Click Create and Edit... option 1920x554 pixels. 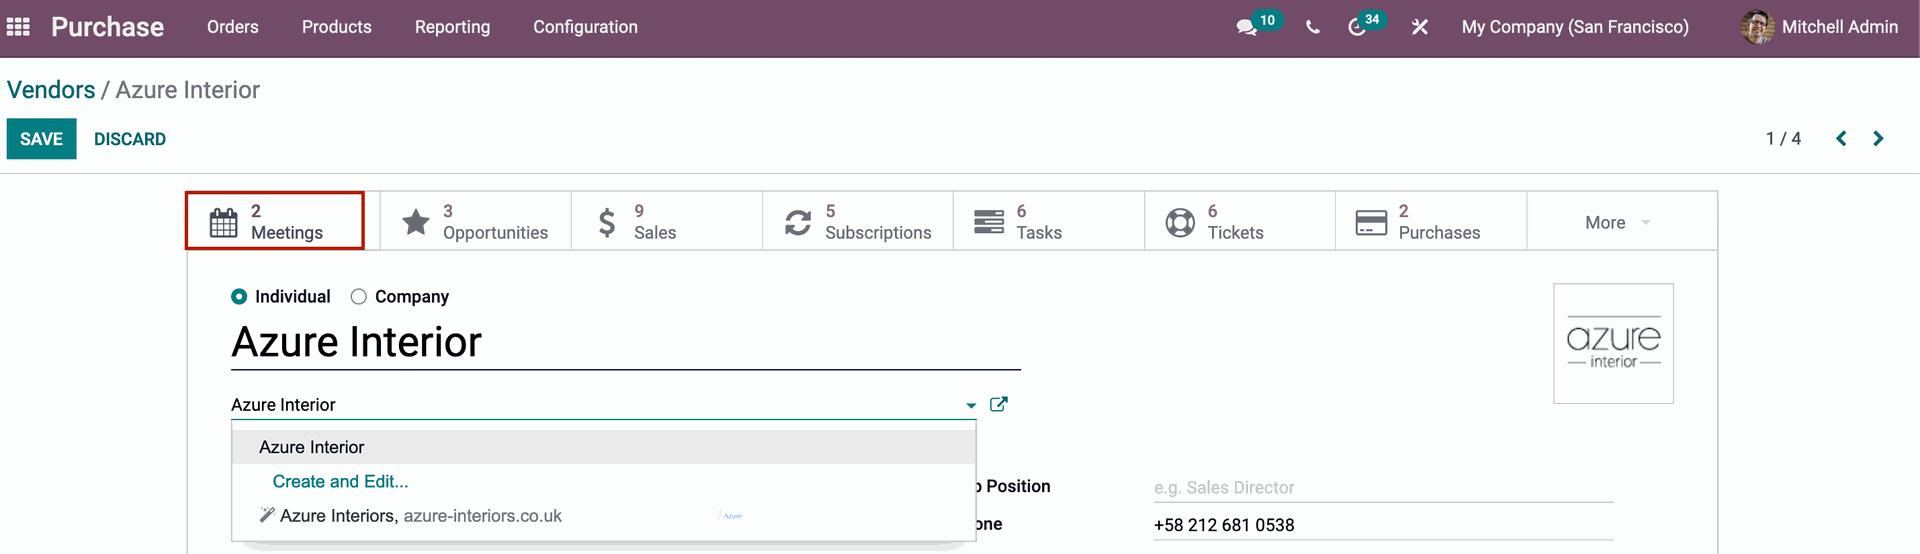[x=340, y=482]
